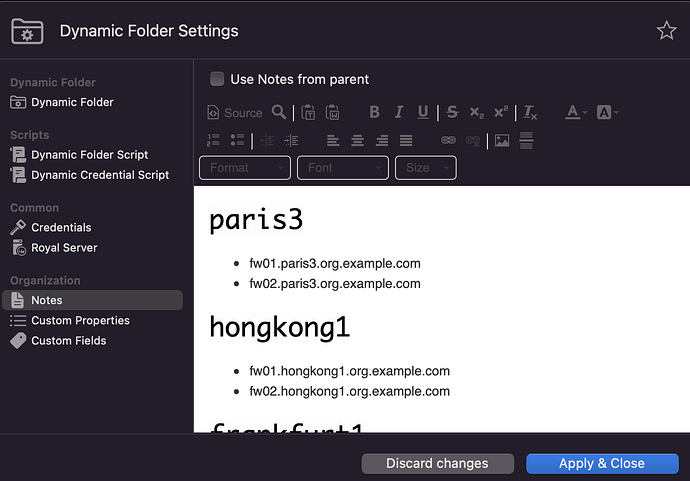Screen dimensions: 690x481
Task: Mark settings as favorite with the star
Action: 666,31
